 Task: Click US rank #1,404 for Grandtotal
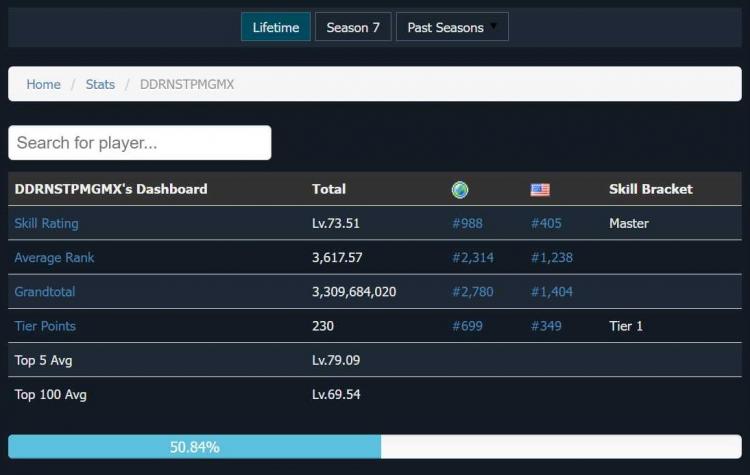click(551, 292)
